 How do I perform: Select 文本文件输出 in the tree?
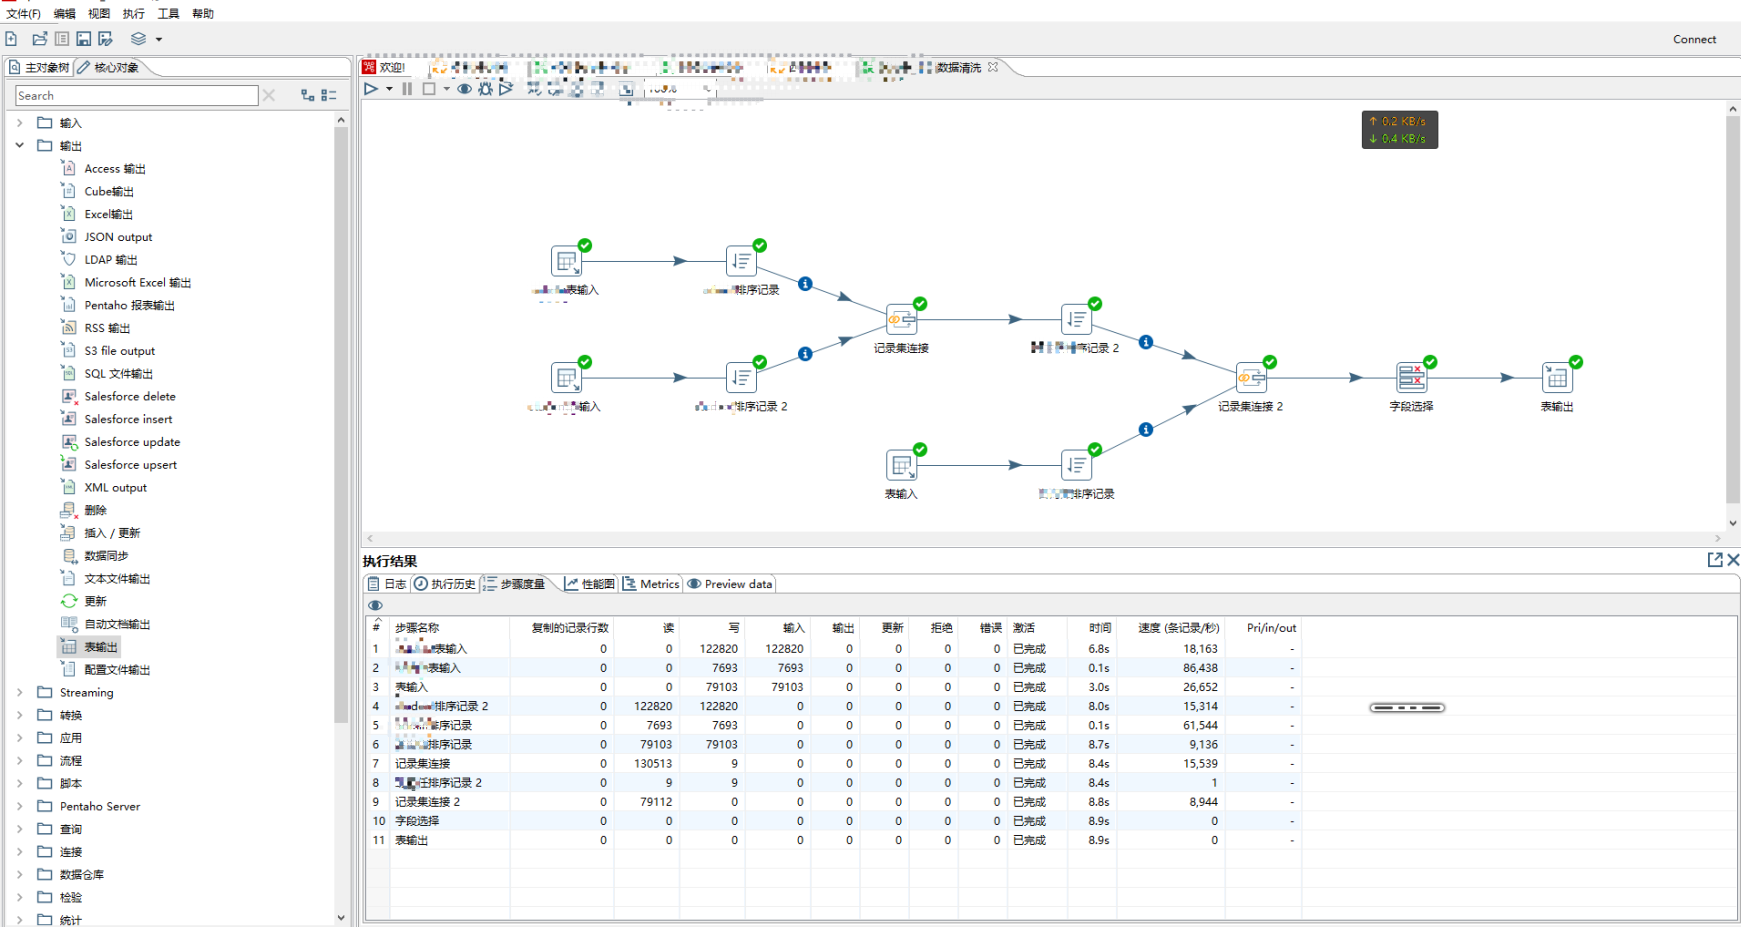coord(117,579)
